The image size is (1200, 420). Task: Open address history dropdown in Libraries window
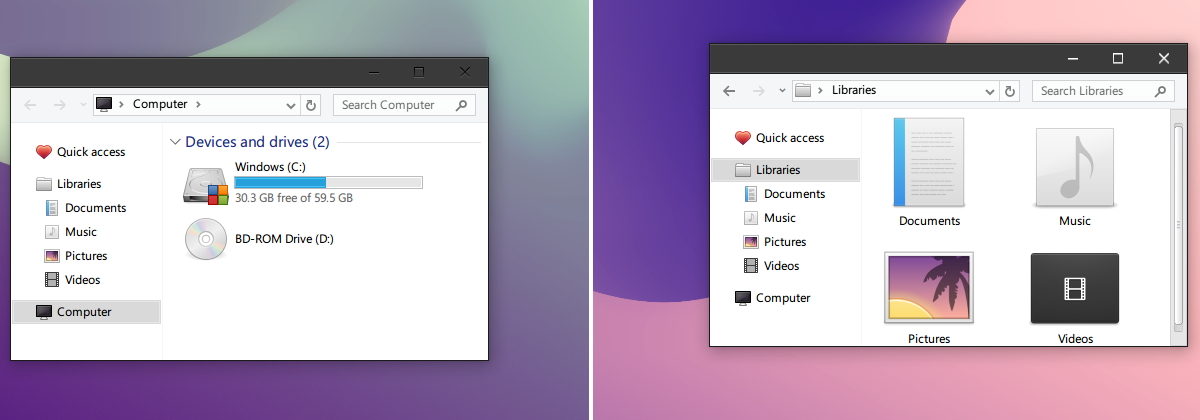point(990,91)
